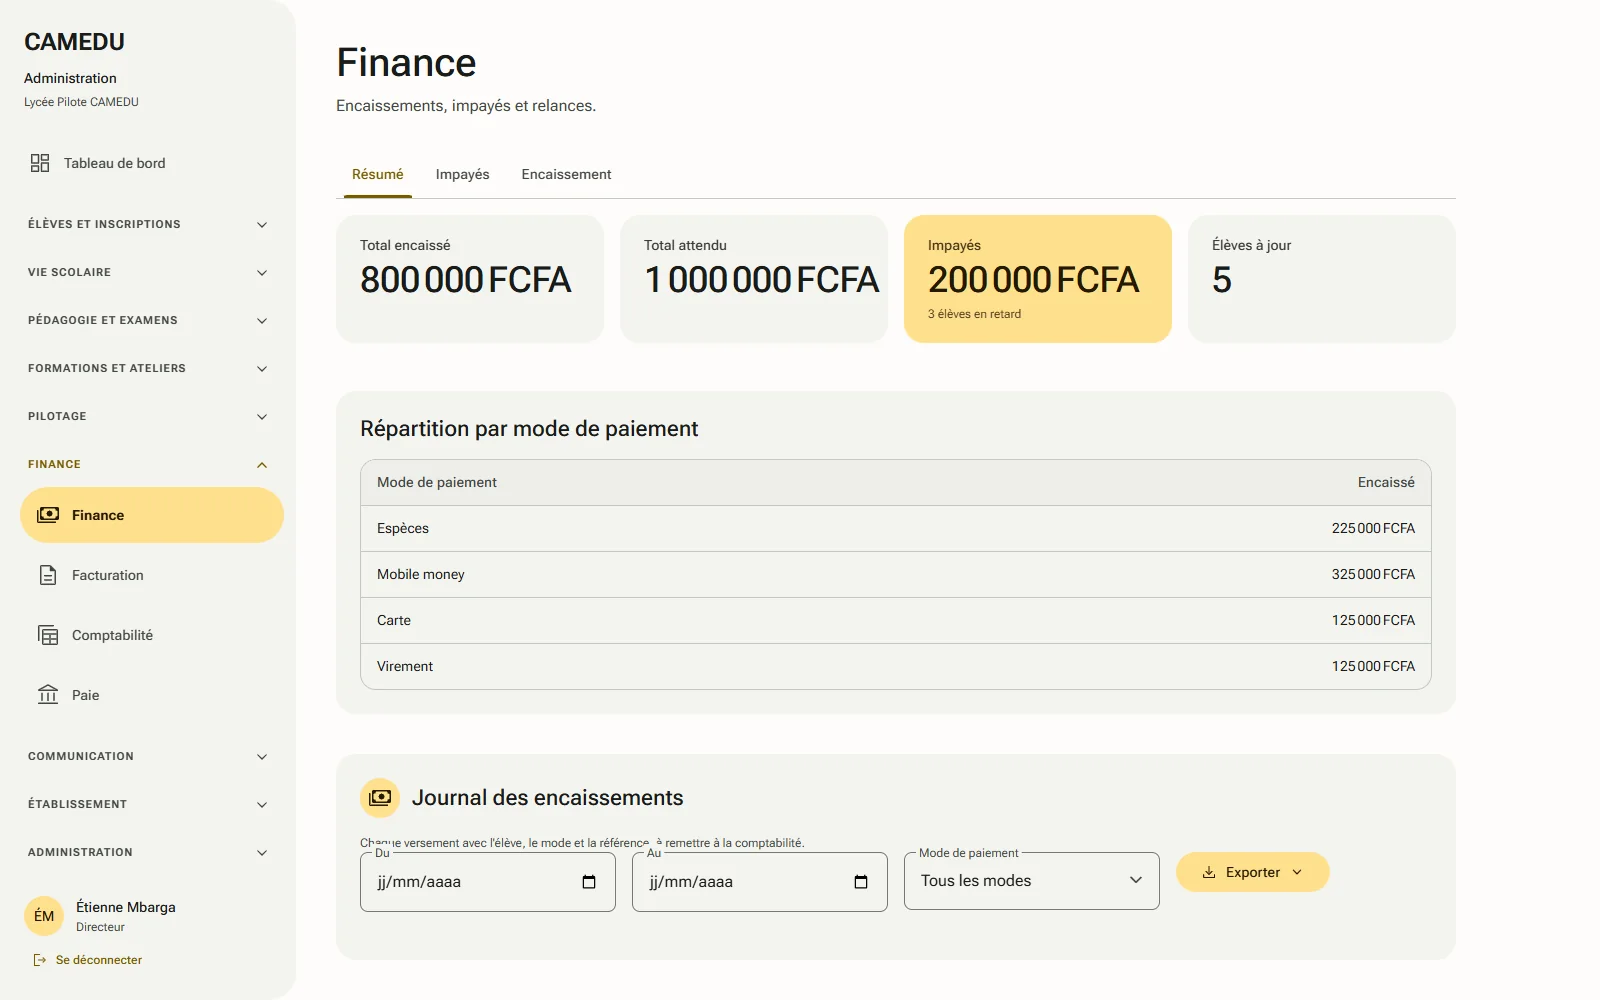
Task: Switch to the Impayés tab
Action: pyautogui.click(x=463, y=174)
